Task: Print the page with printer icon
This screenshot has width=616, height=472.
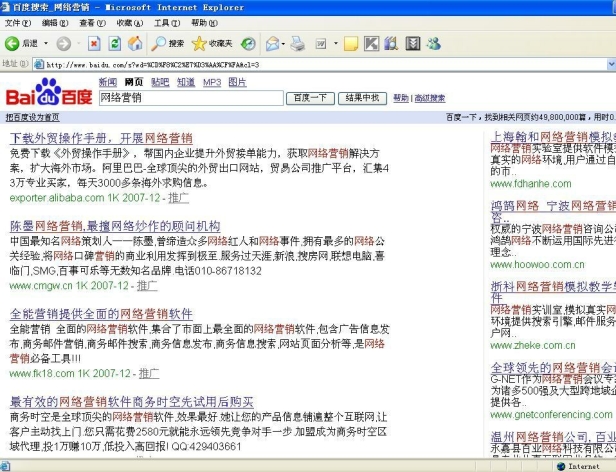Action: tap(298, 44)
